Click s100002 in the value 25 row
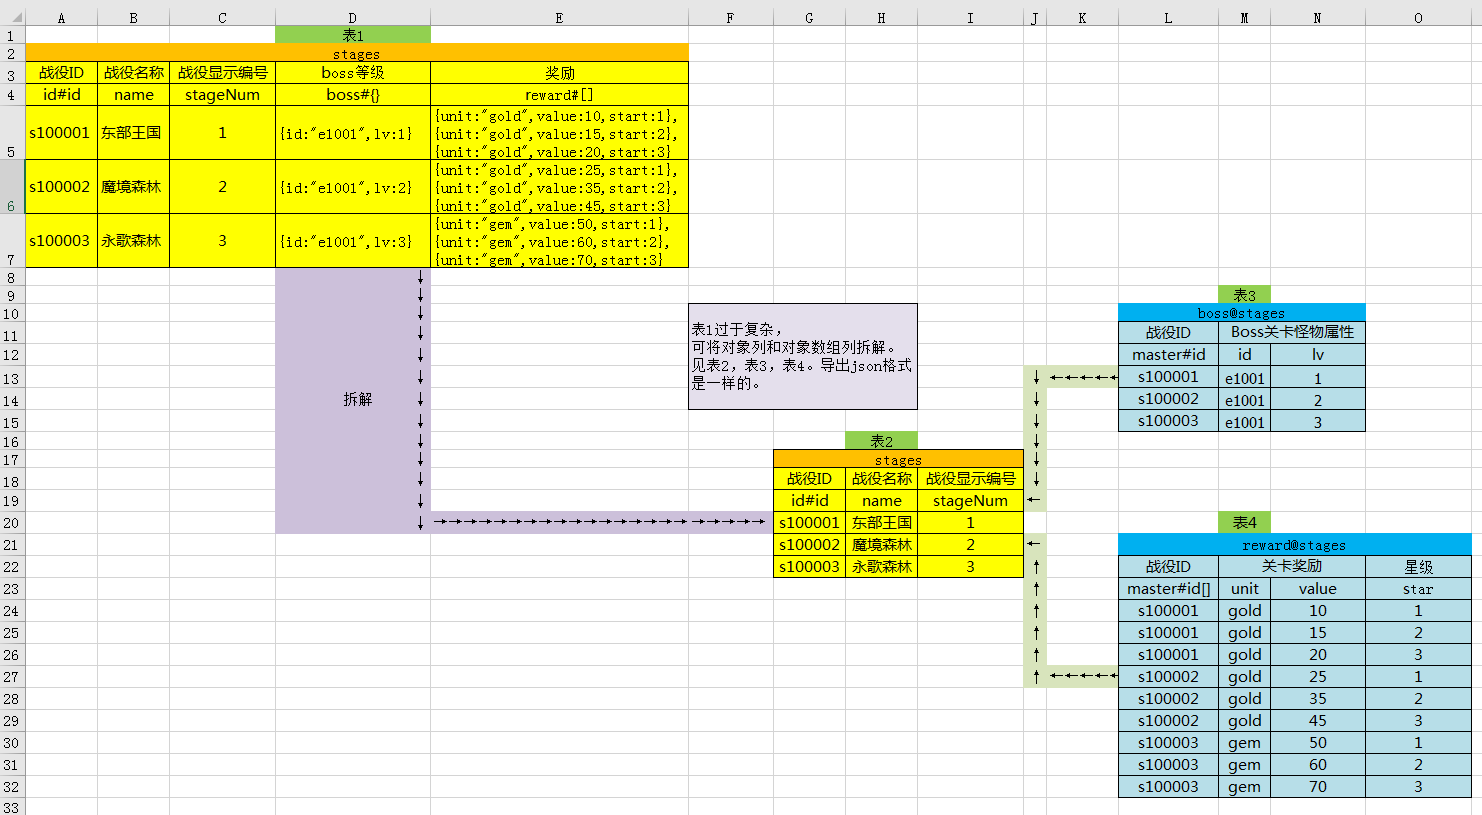1482x815 pixels. pos(1168,676)
